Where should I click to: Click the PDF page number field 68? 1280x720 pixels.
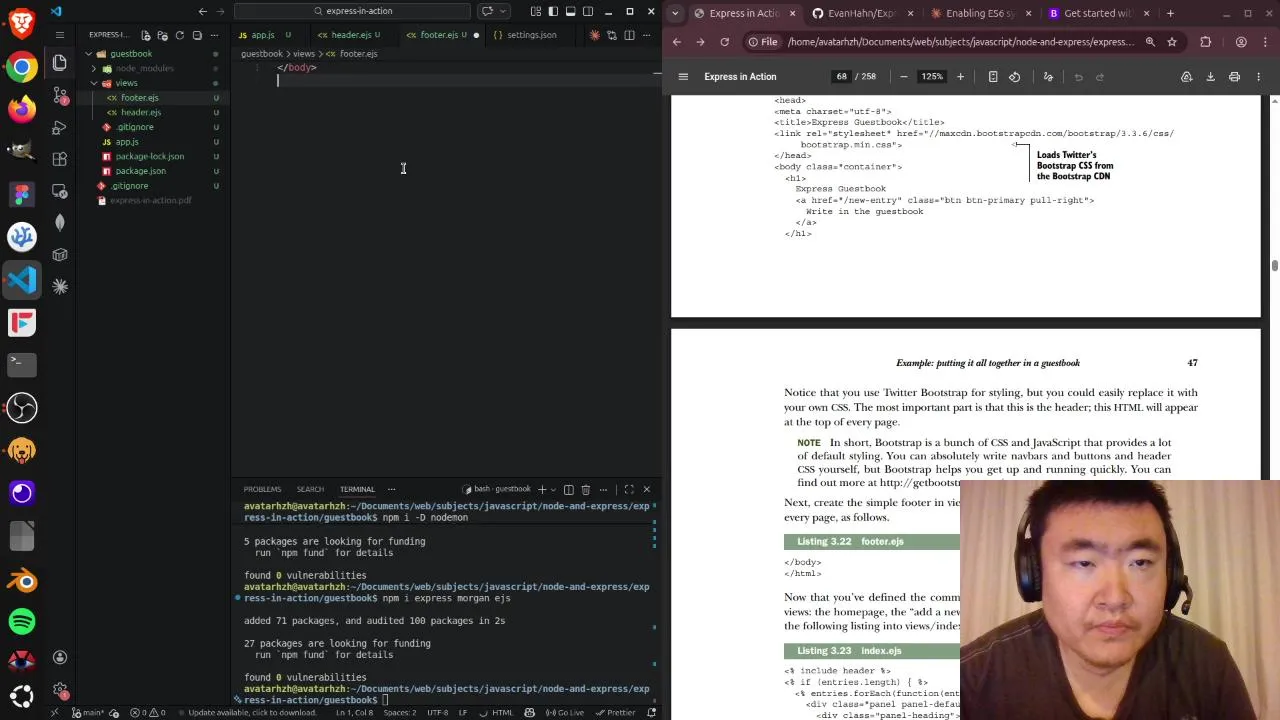[841, 77]
